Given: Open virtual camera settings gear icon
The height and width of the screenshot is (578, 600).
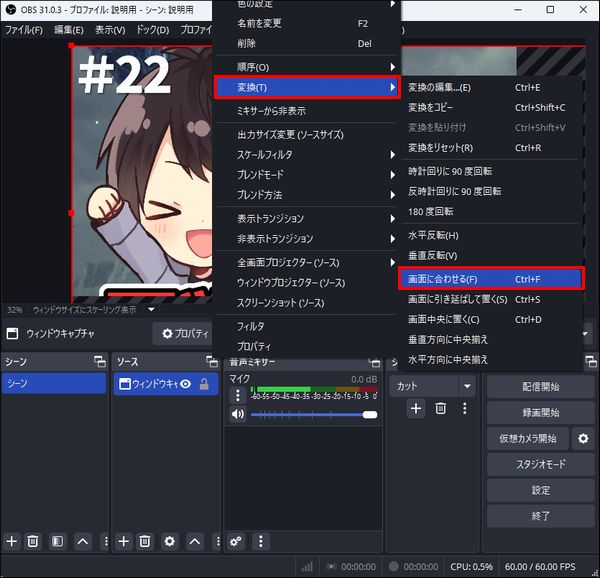Looking at the screenshot, I should coord(583,438).
